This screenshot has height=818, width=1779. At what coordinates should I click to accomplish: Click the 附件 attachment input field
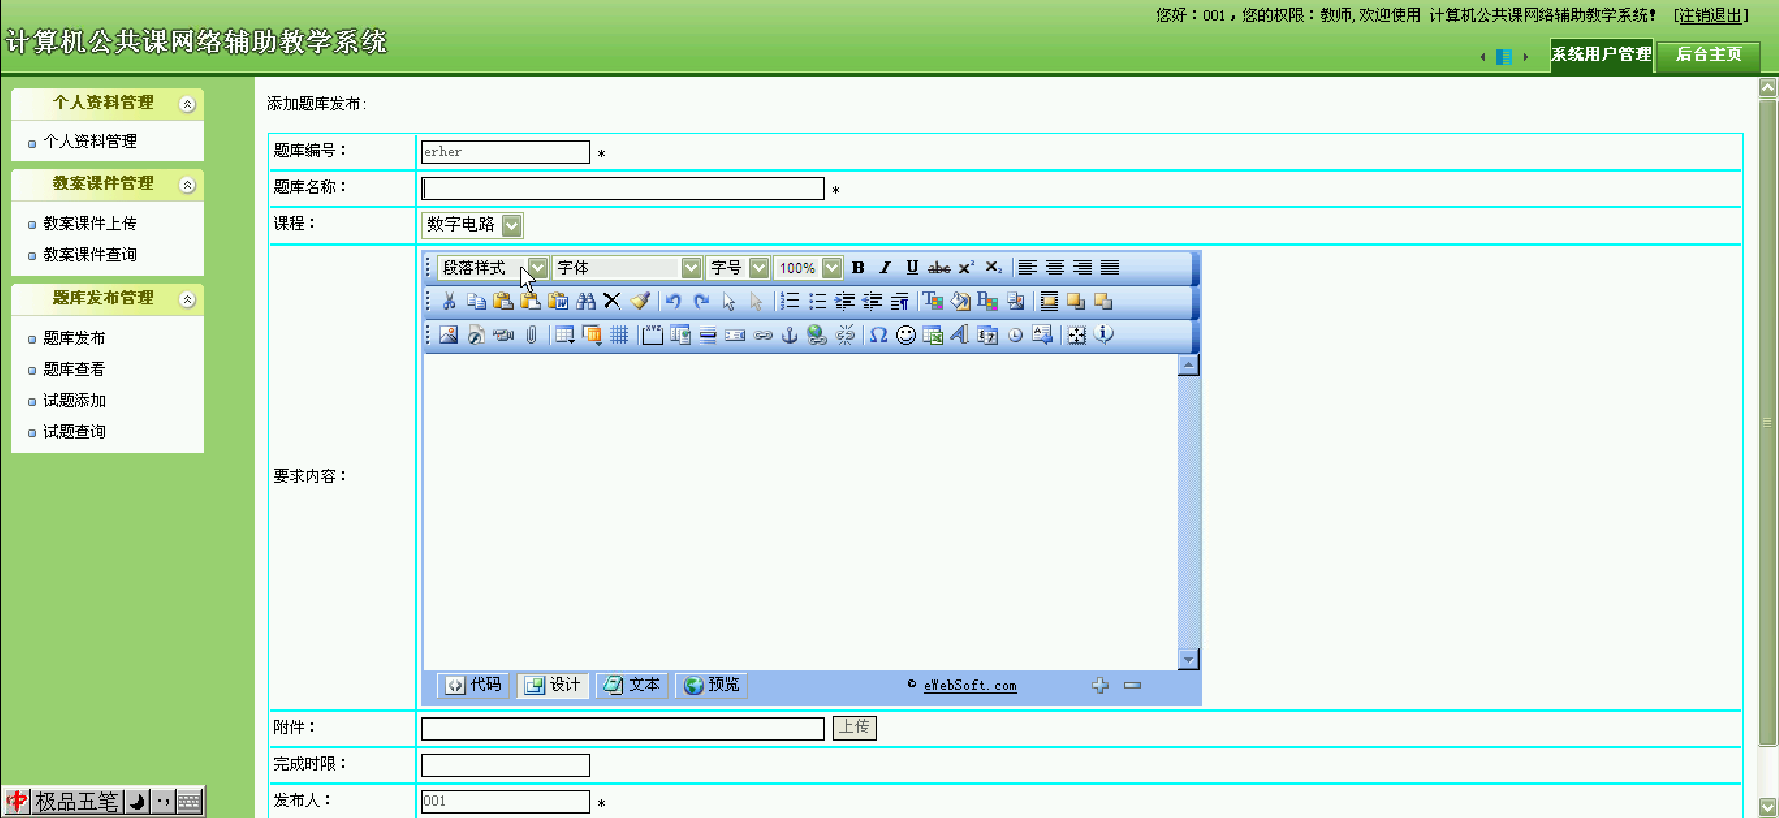click(623, 729)
